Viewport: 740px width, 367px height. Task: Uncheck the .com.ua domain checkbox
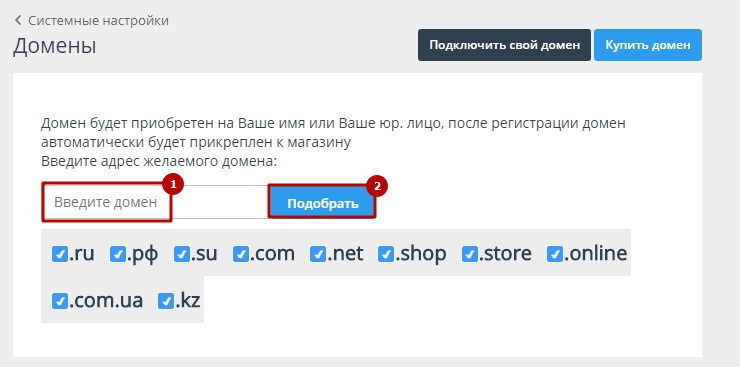click(x=59, y=300)
